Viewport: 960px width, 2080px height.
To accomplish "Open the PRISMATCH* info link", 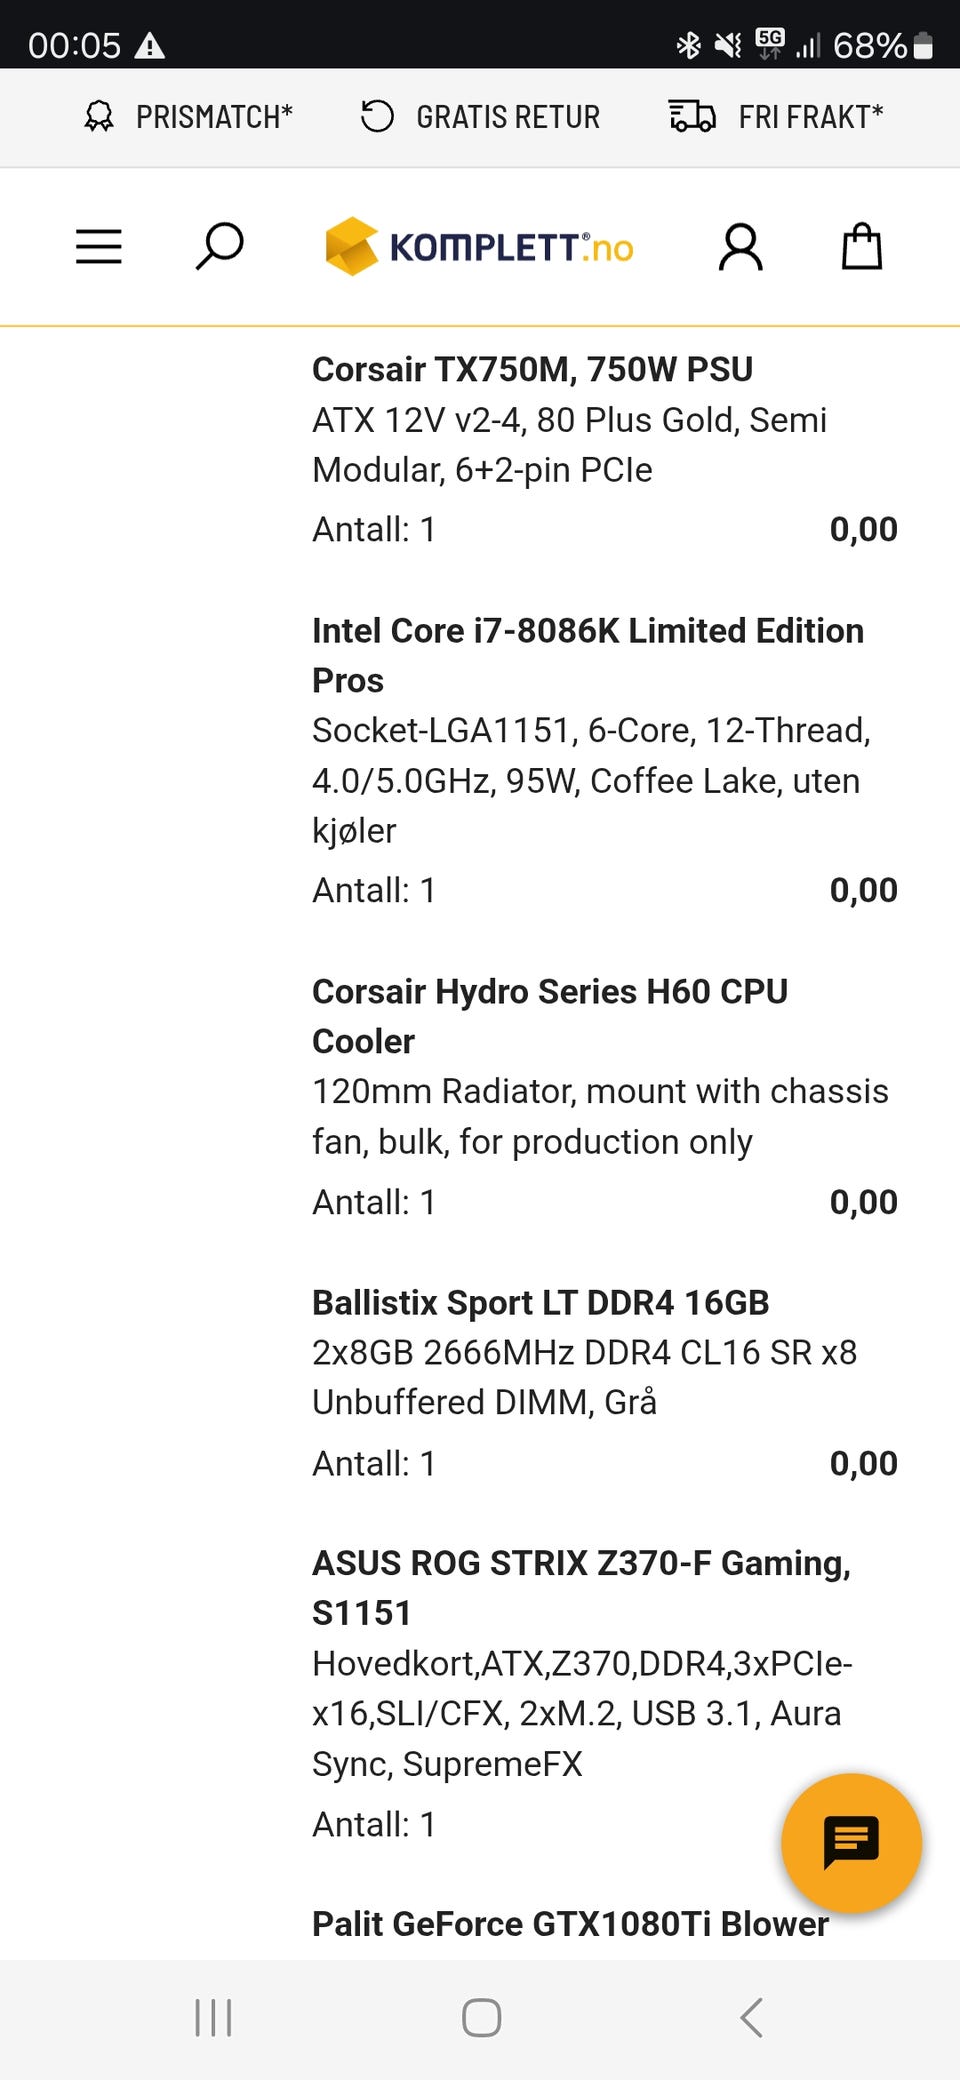I will coord(214,117).
